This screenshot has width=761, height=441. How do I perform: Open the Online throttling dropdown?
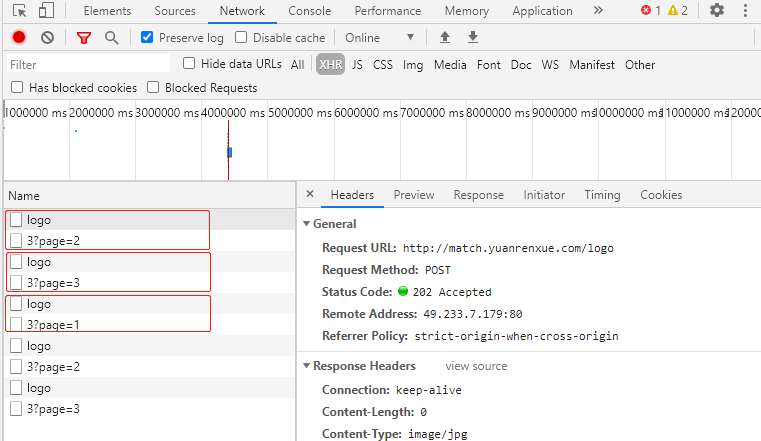coord(379,37)
